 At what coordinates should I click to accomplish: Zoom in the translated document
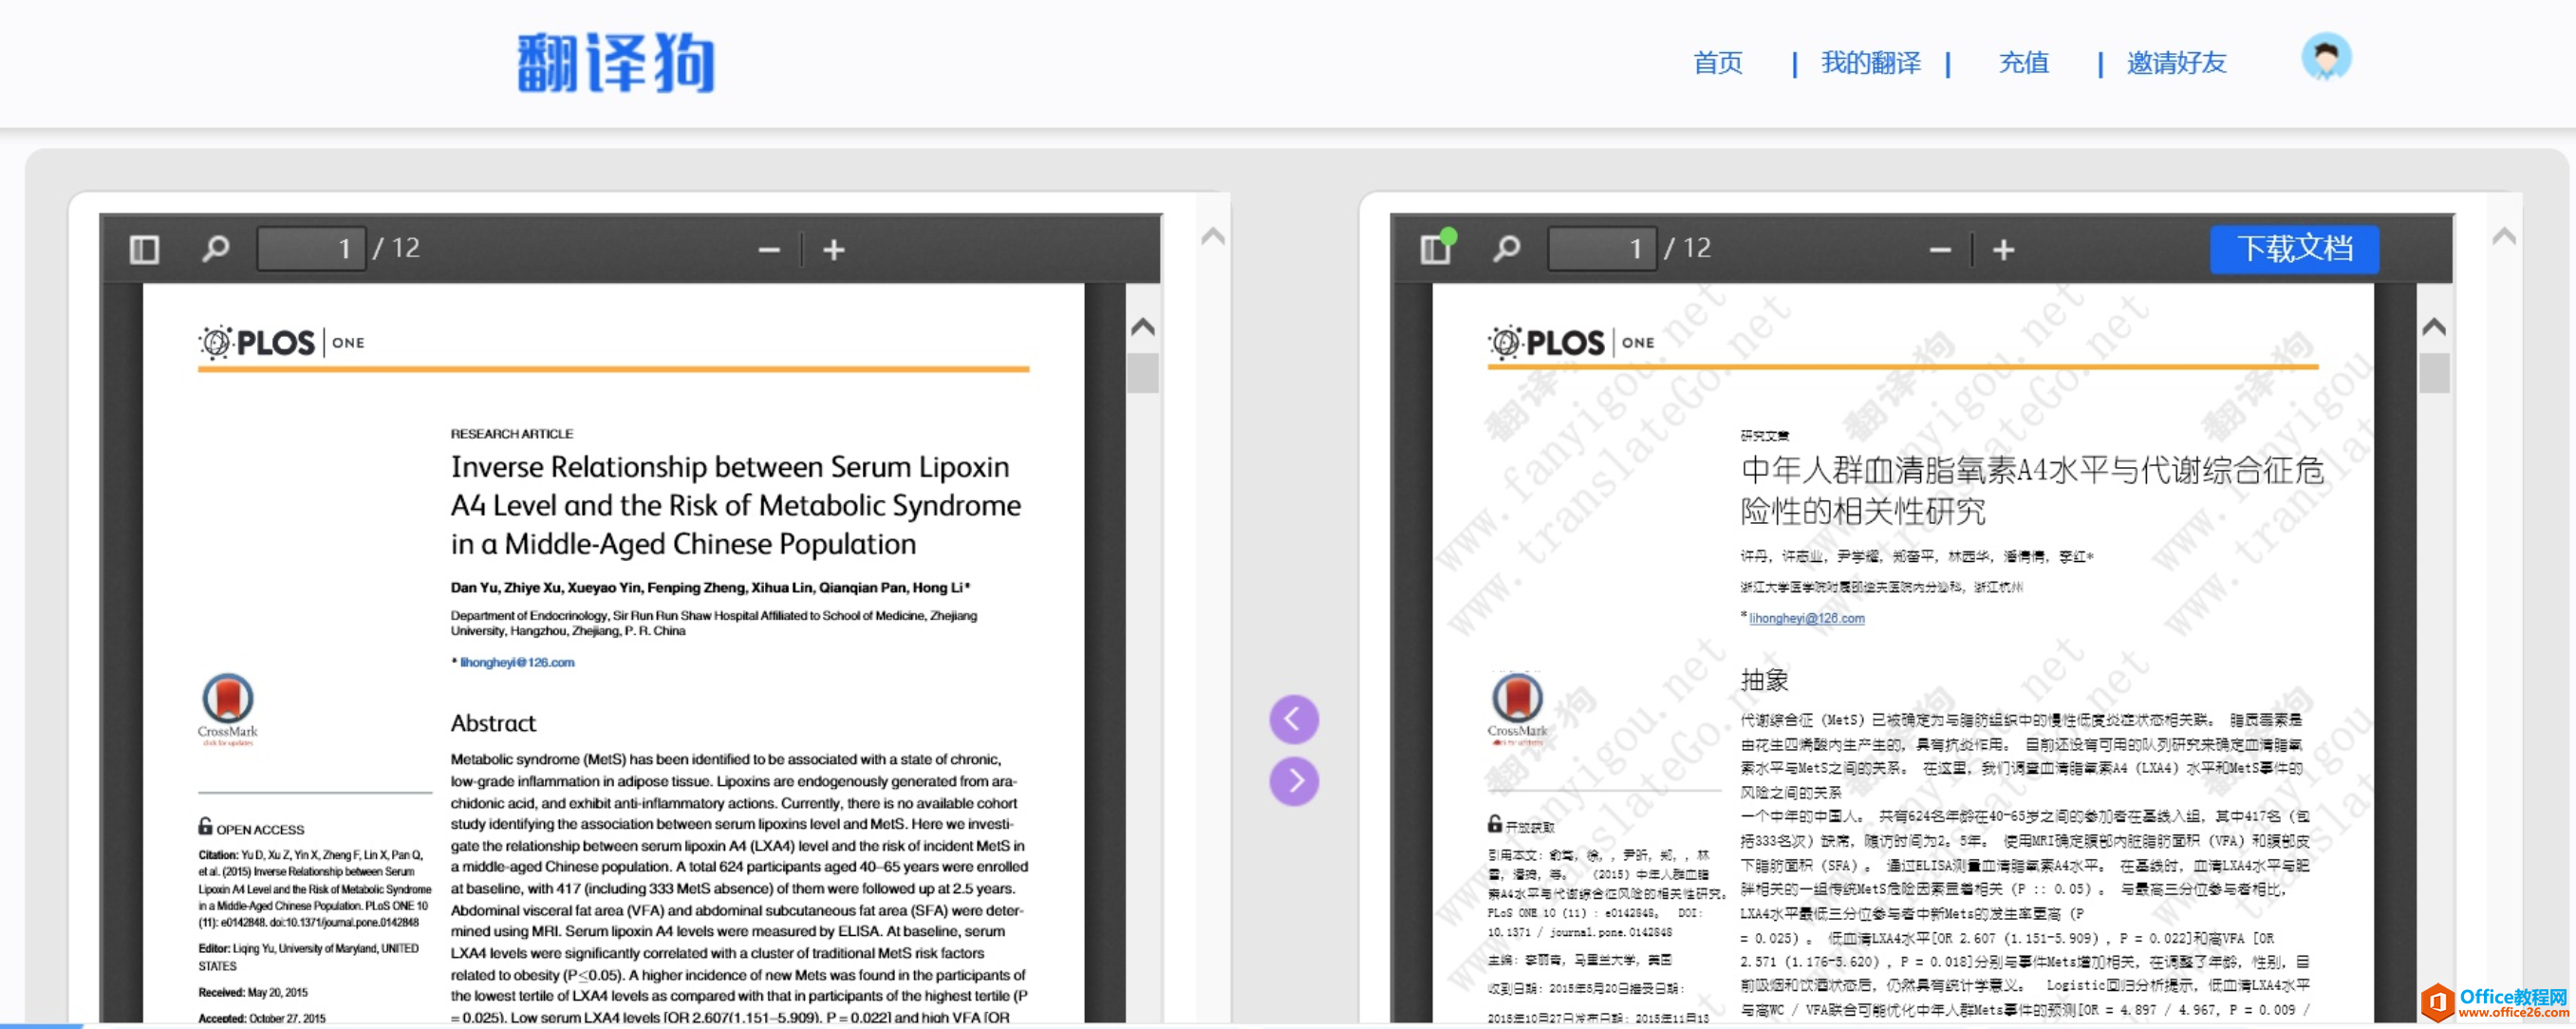tap(2003, 250)
